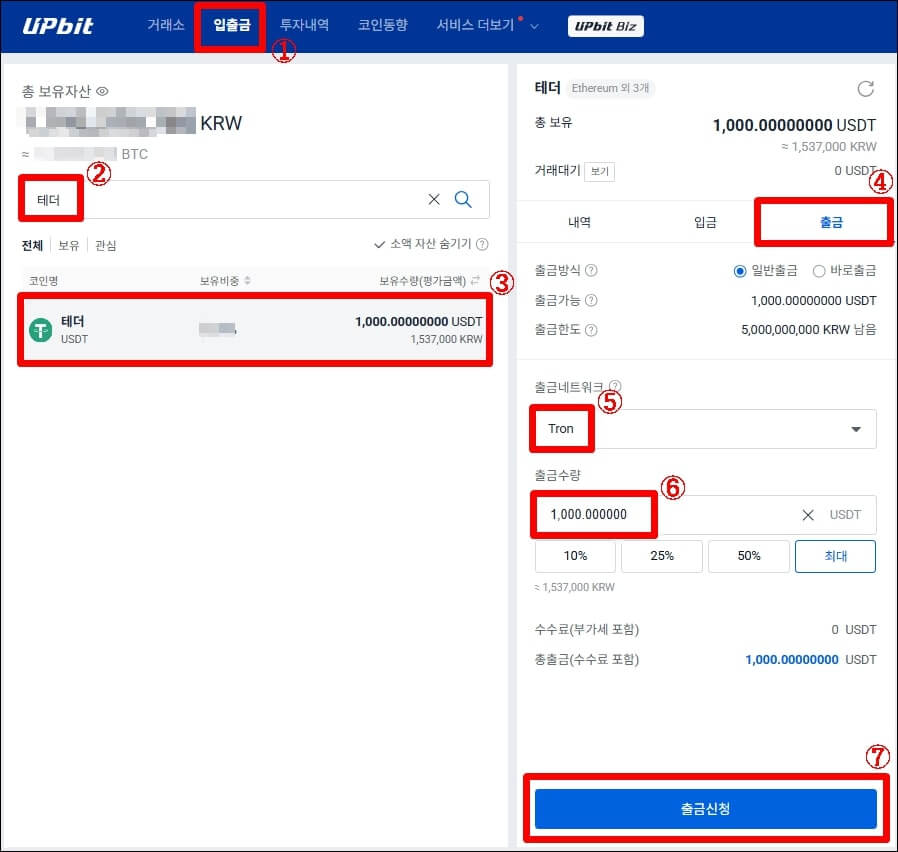Select the 50% withdrawal amount control
Viewport: 898px width, 852px height.
748,556
